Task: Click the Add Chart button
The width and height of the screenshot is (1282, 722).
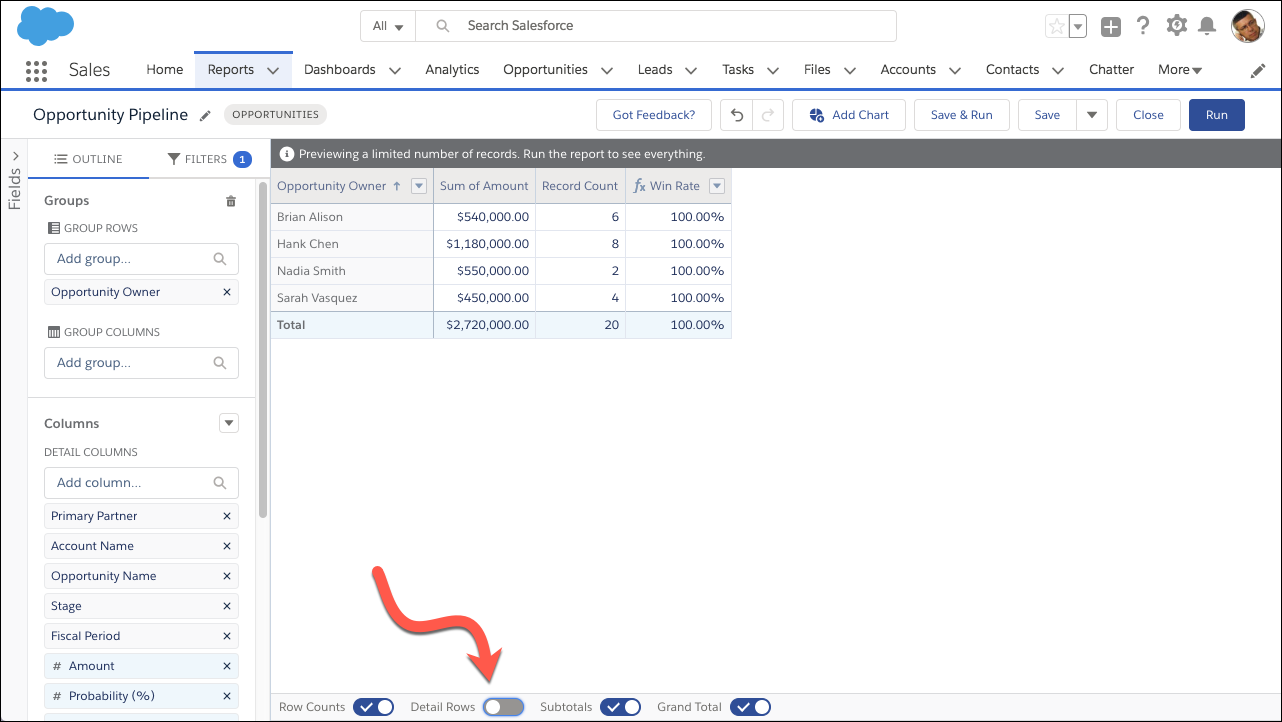Action: tap(849, 115)
